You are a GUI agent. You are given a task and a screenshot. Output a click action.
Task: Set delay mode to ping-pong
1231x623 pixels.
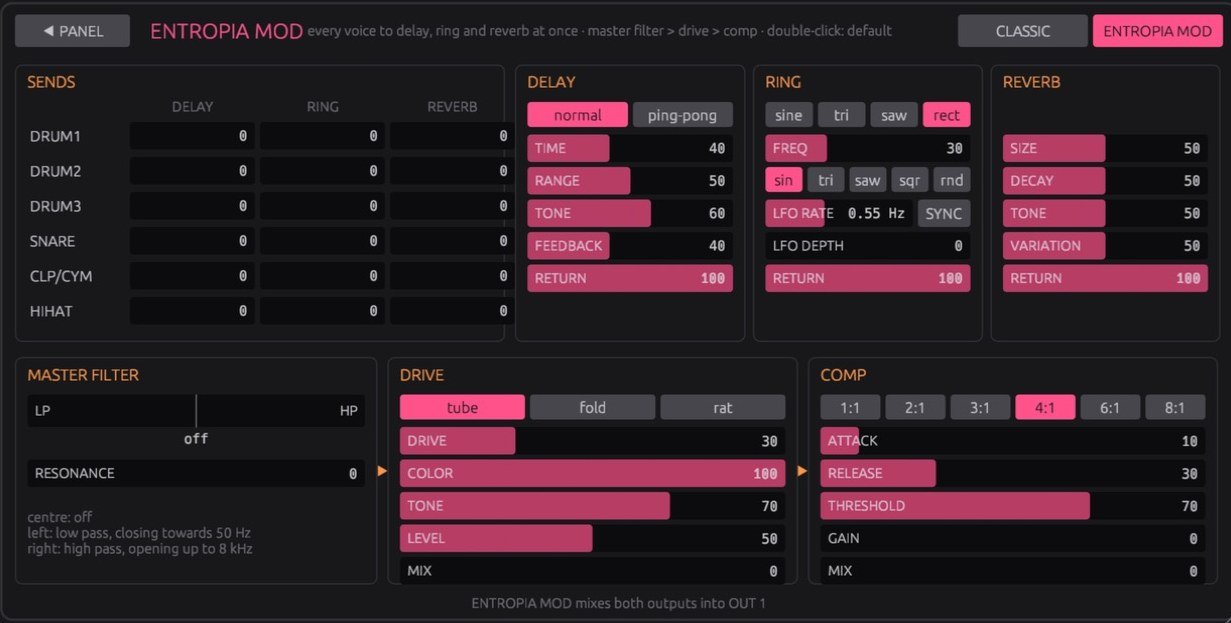pos(683,115)
